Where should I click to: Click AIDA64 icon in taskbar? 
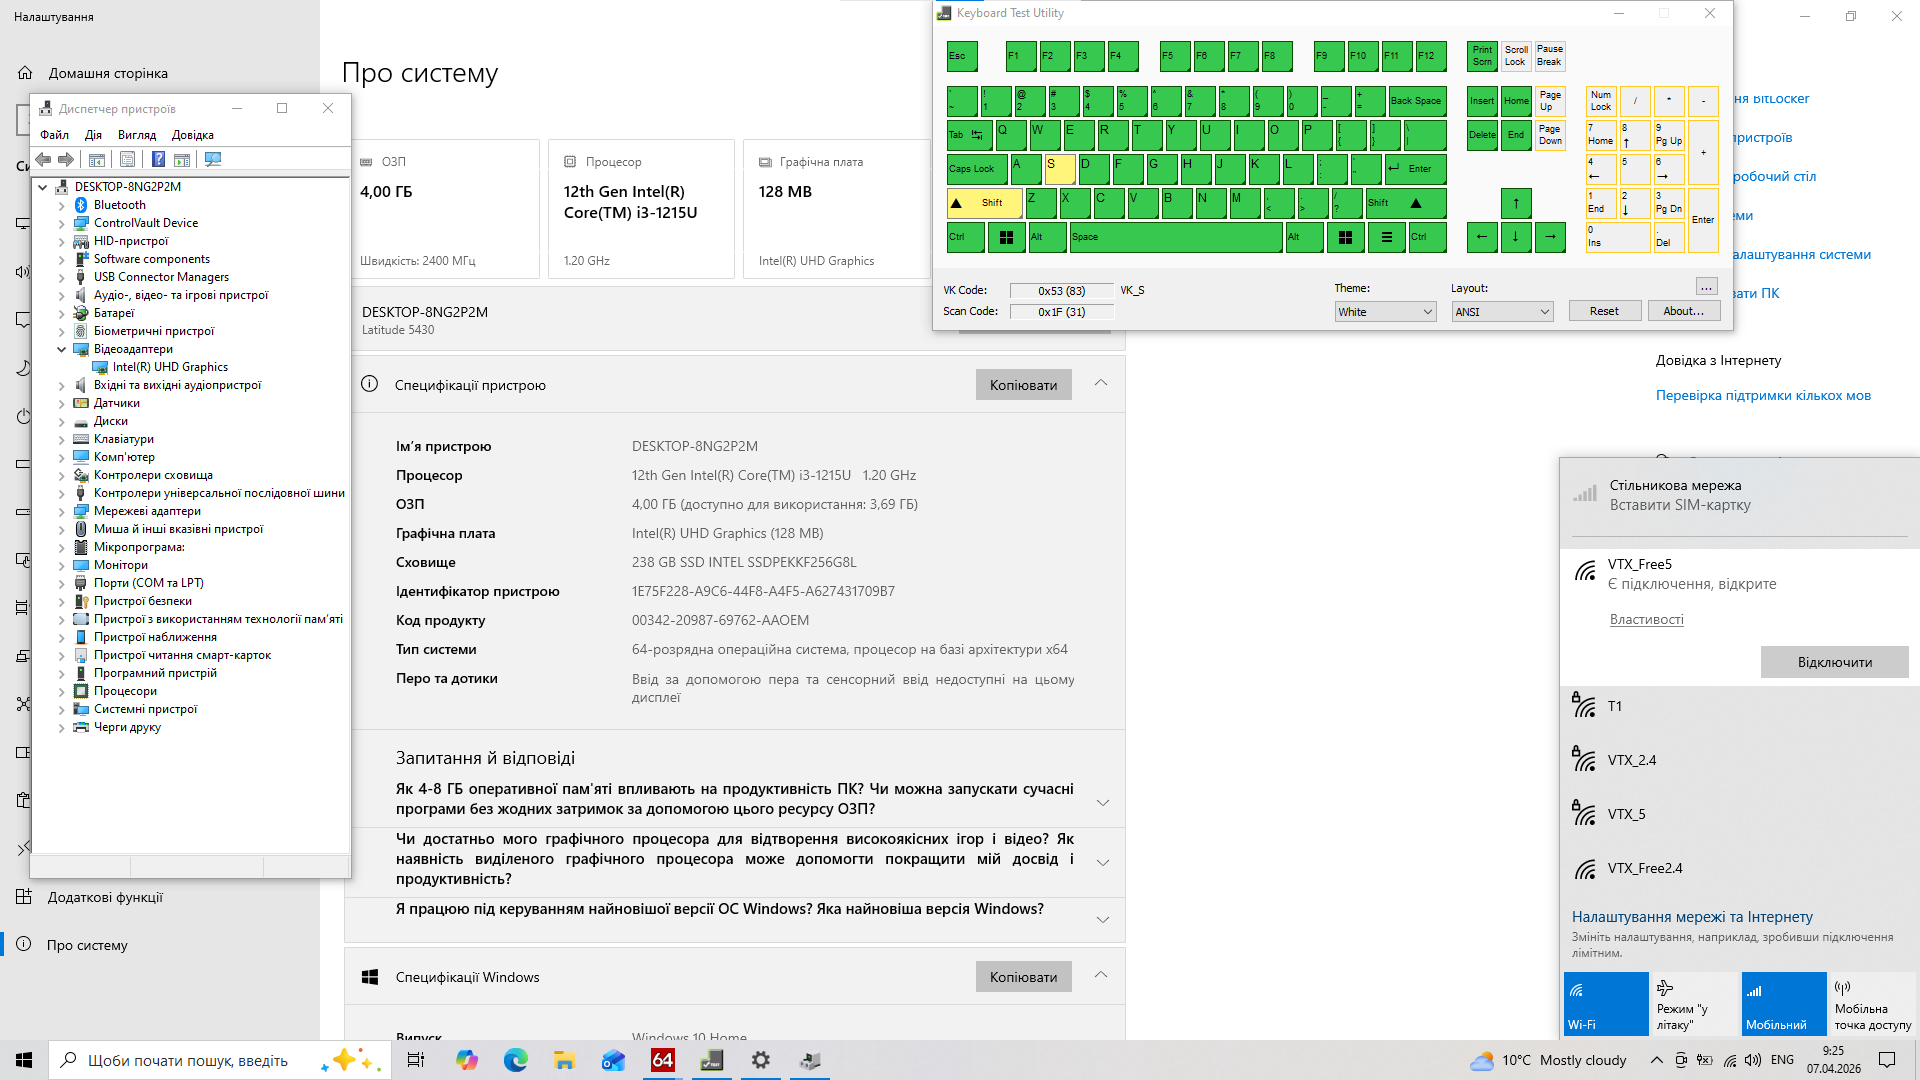coord(662,1060)
